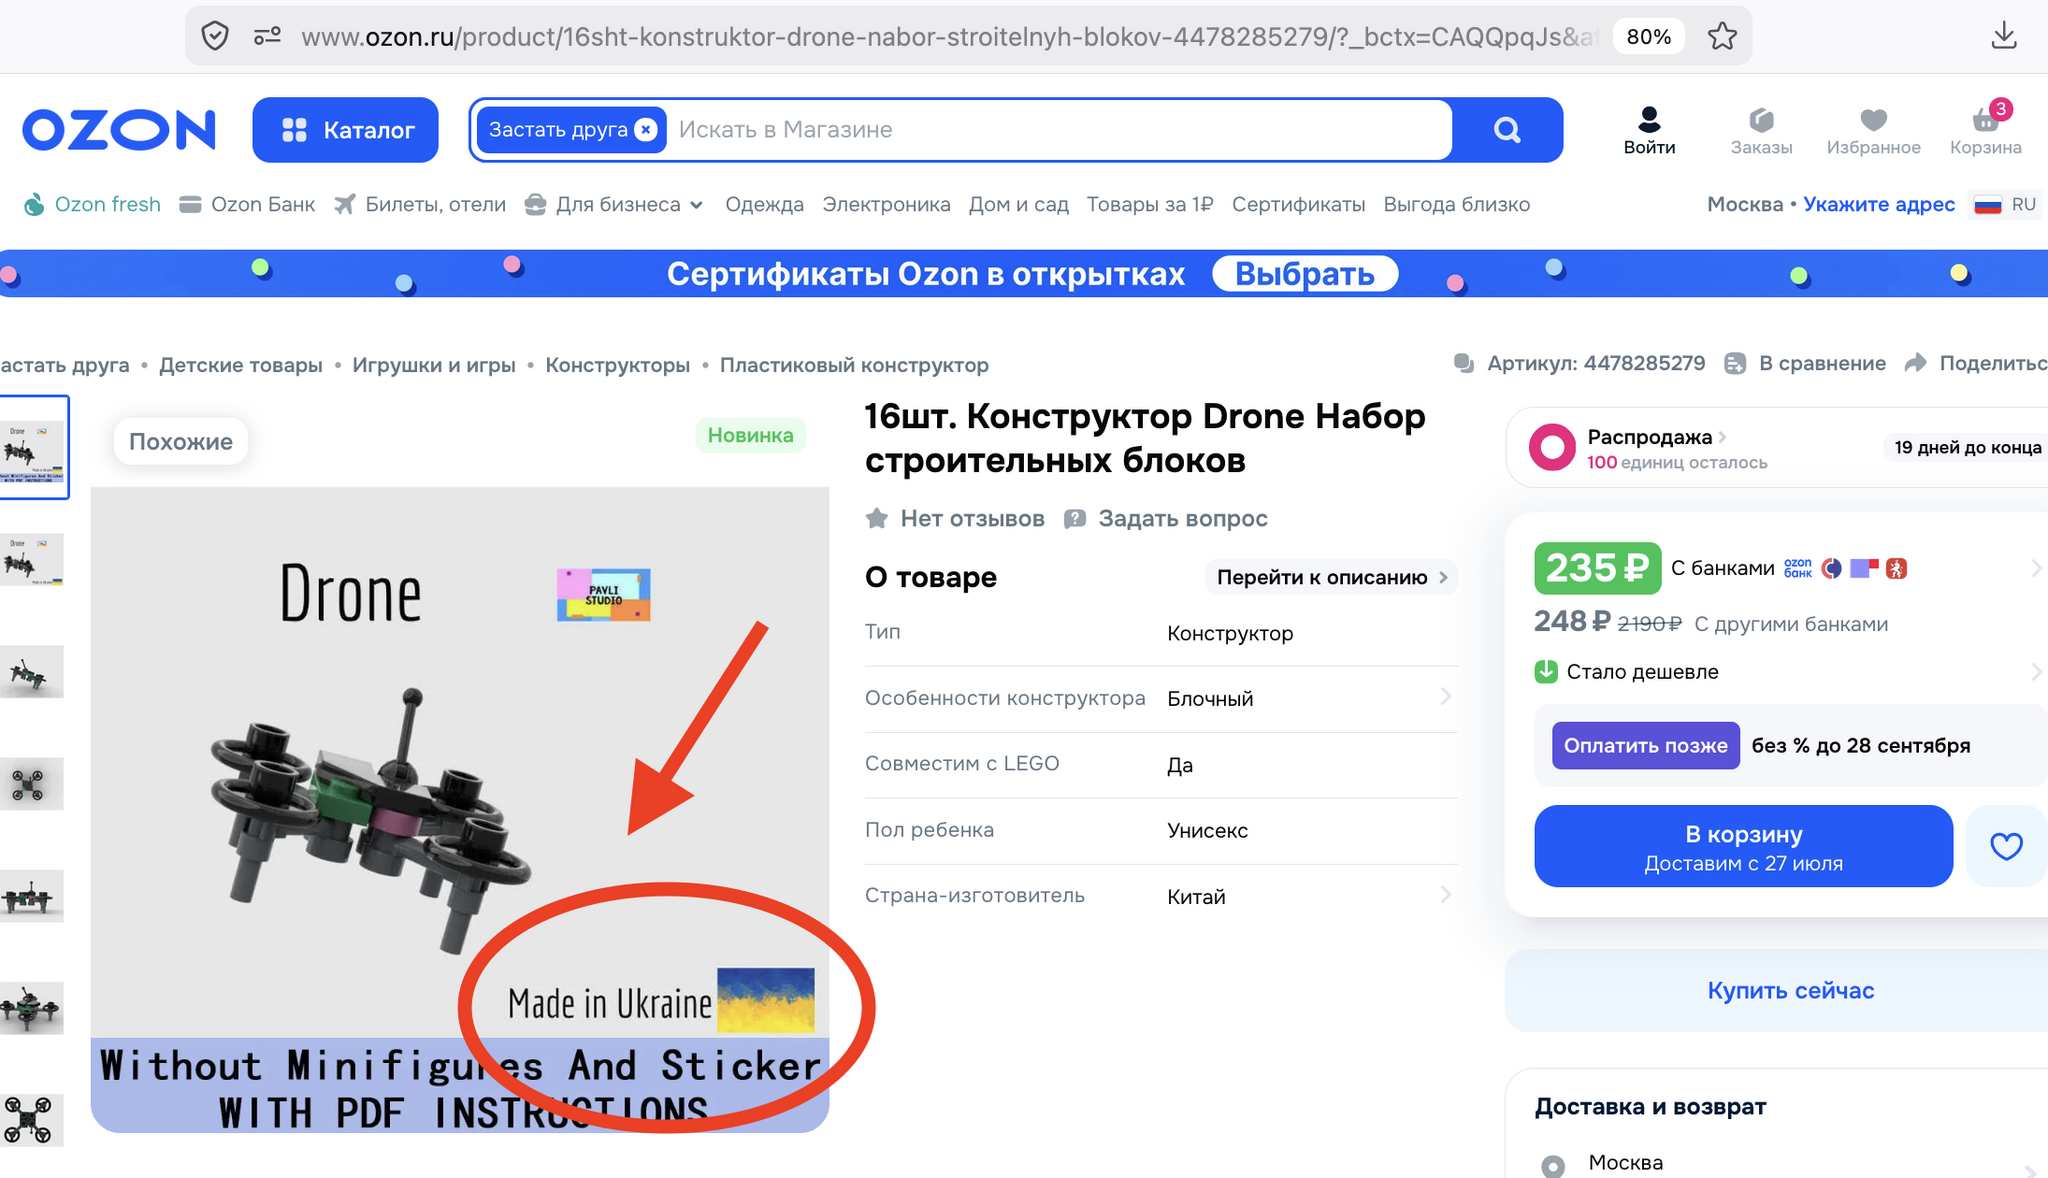The width and height of the screenshot is (2048, 1178).
Task: Open Детские товары breadcrumb
Action: pos(241,365)
